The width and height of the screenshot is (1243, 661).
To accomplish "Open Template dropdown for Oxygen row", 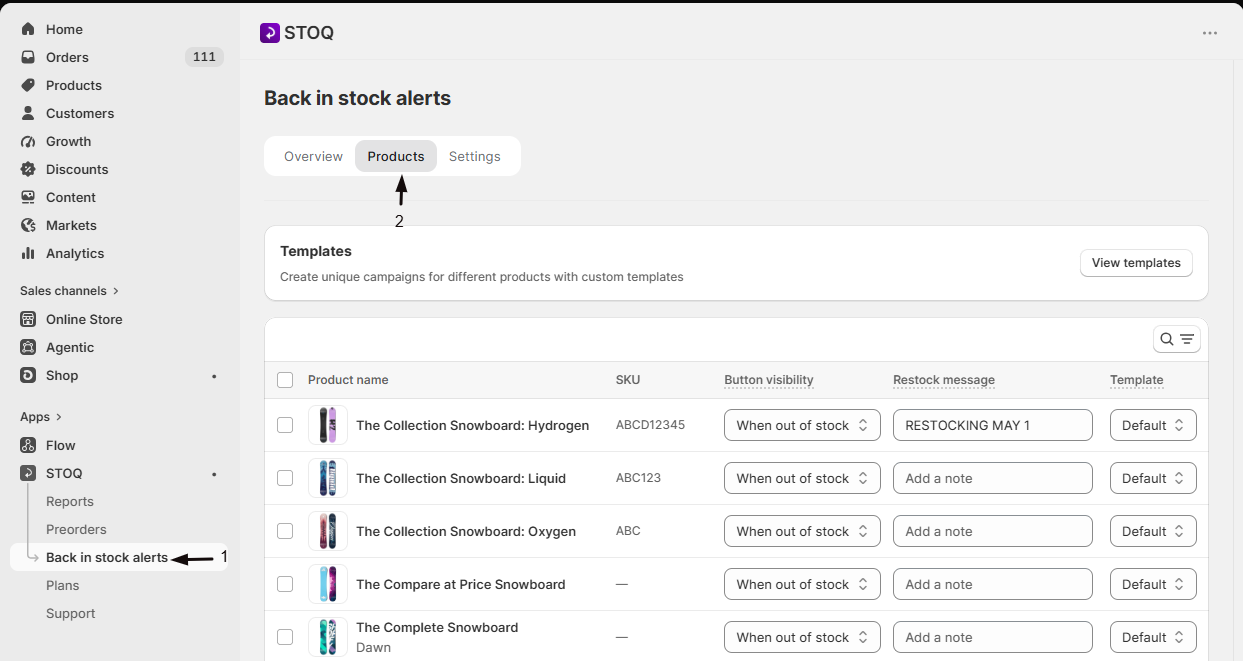I will (1153, 531).
